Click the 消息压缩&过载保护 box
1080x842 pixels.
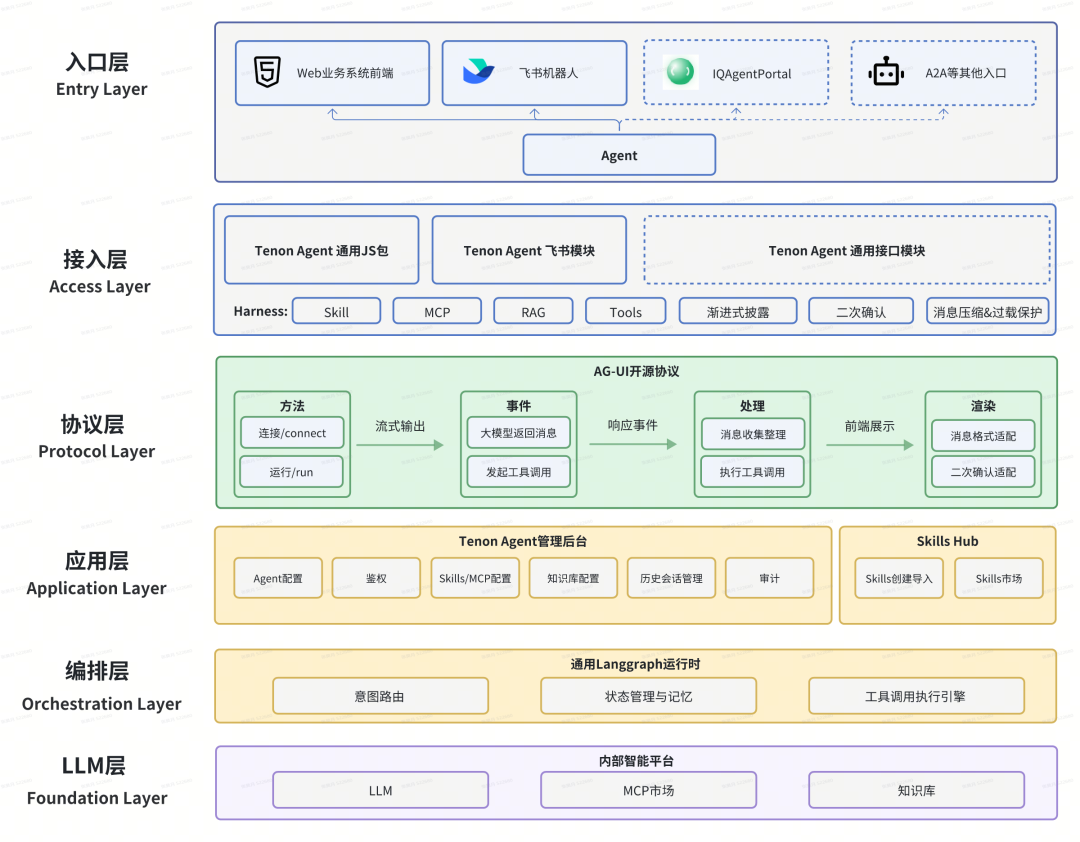(x=988, y=311)
